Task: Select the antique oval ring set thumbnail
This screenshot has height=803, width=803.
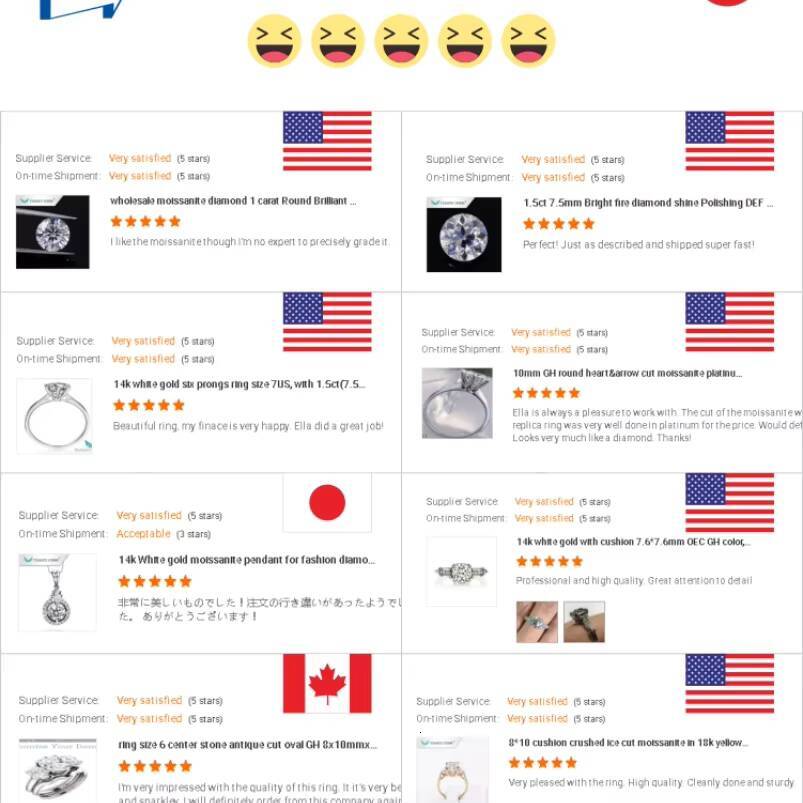Action: pyautogui.click(x=57, y=770)
